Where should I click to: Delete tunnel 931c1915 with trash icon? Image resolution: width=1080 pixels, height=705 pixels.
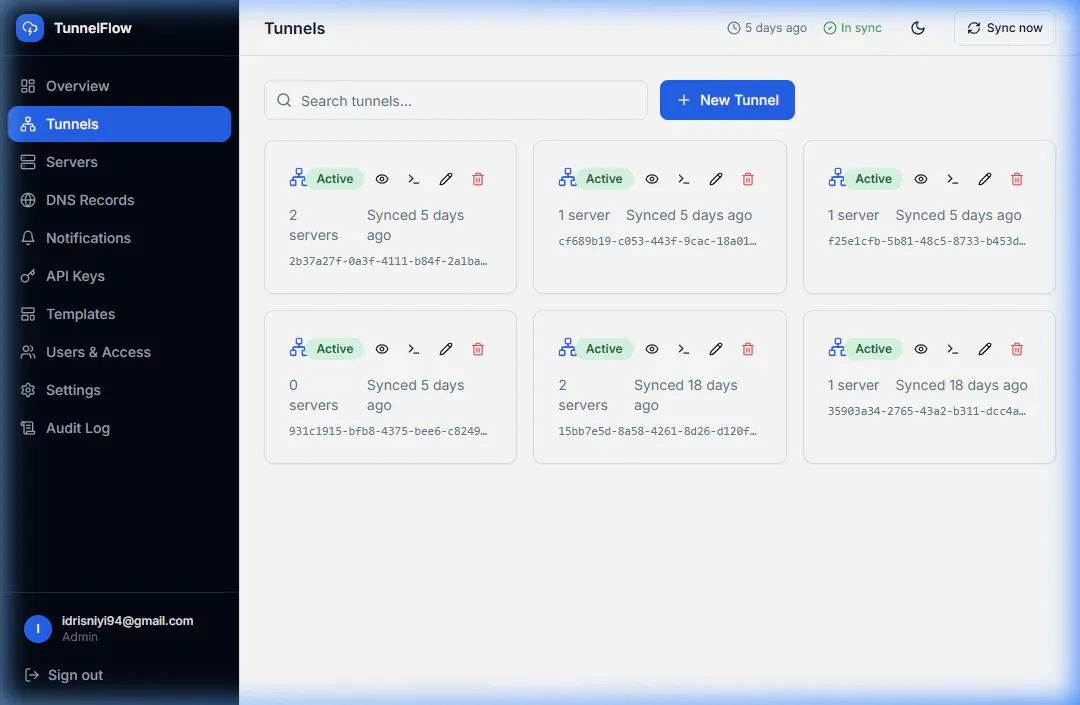click(478, 349)
